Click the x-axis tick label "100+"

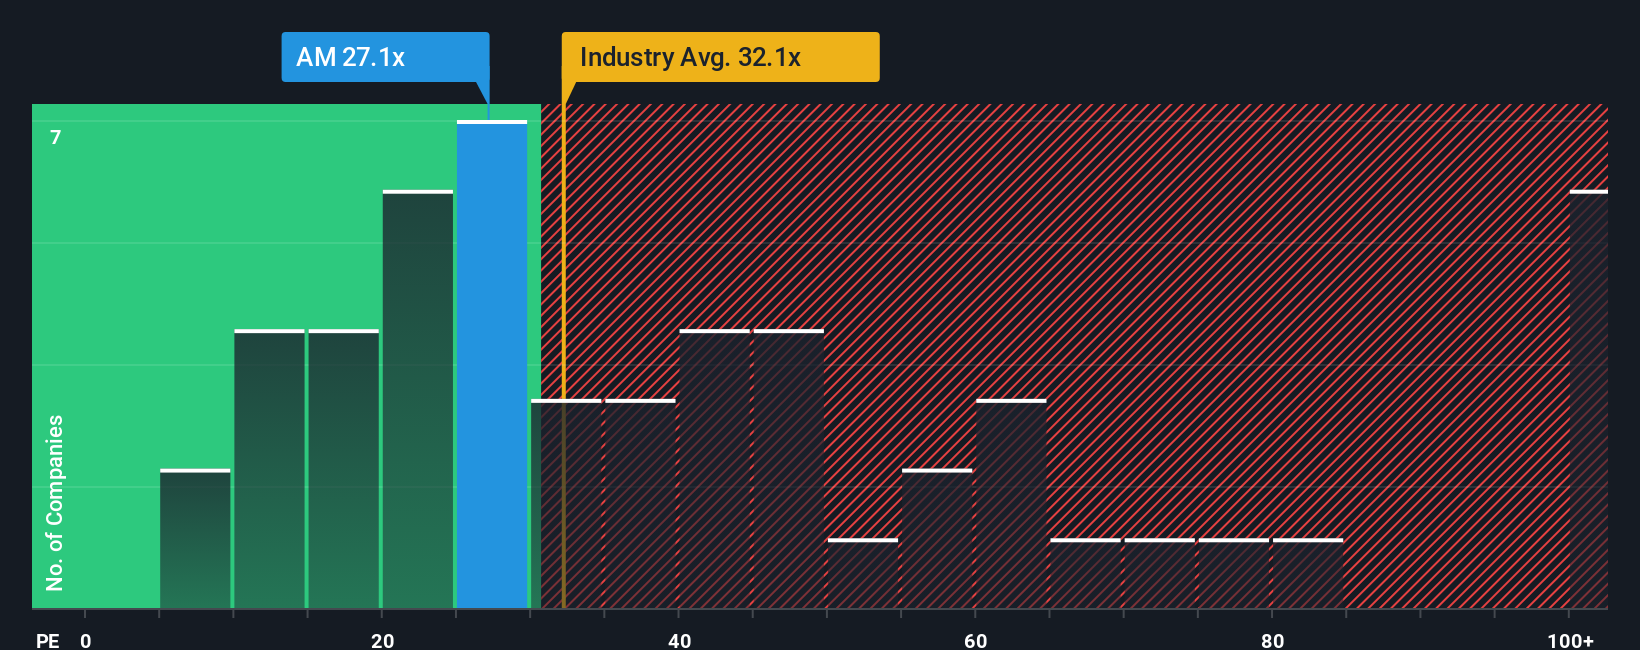click(x=1571, y=640)
